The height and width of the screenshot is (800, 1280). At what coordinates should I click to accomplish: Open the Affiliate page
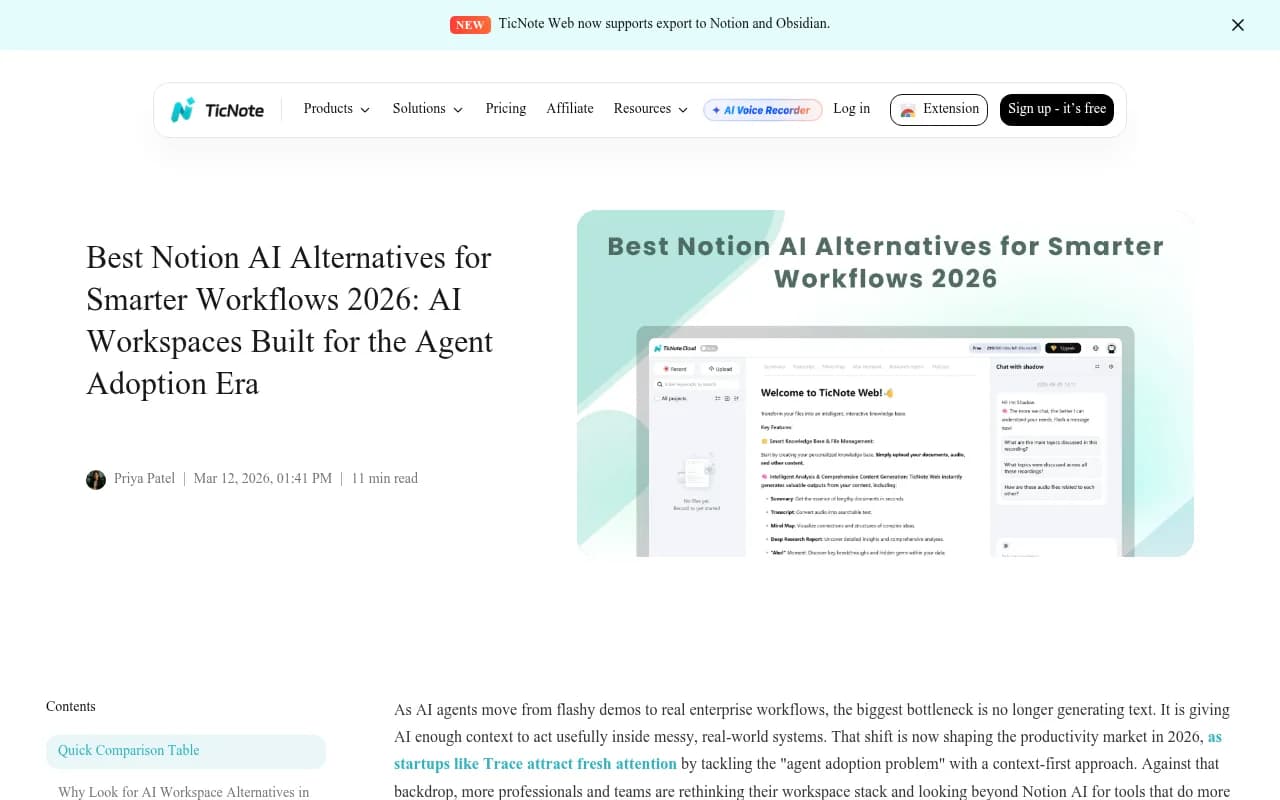(570, 109)
